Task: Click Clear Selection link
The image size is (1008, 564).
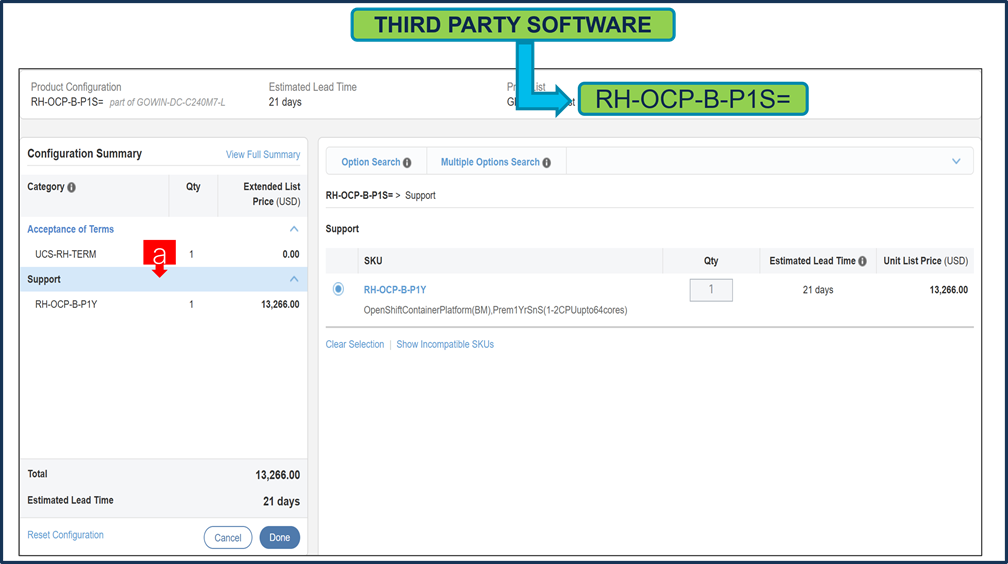Action: (354, 344)
